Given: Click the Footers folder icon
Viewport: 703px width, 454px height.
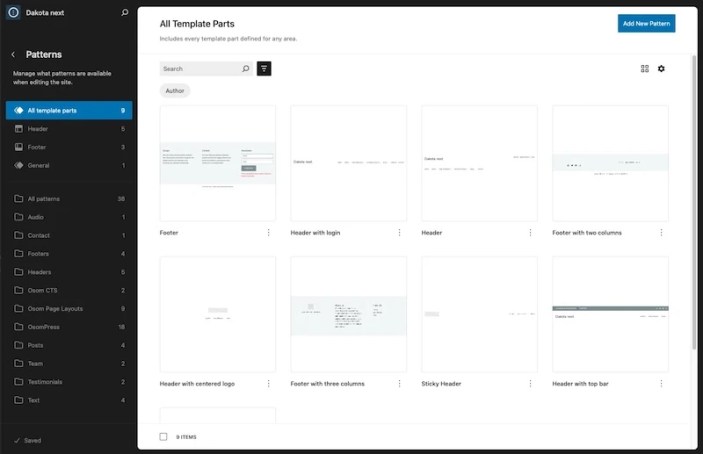Looking at the screenshot, I should tap(18, 254).
